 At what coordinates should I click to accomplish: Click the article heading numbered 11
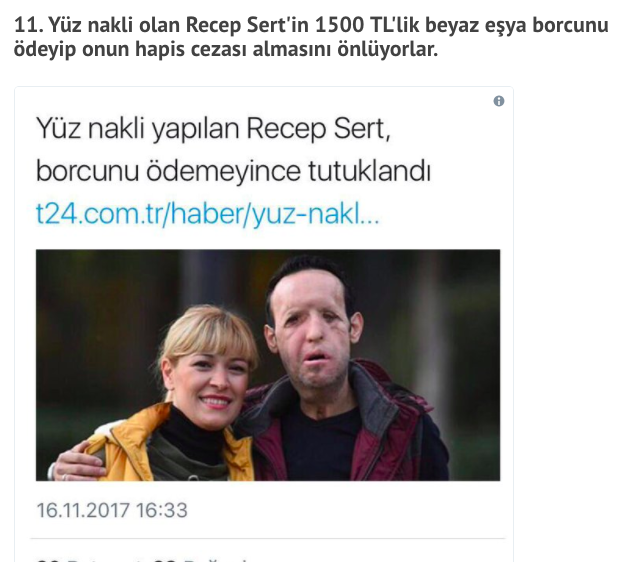tap(311, 37)
